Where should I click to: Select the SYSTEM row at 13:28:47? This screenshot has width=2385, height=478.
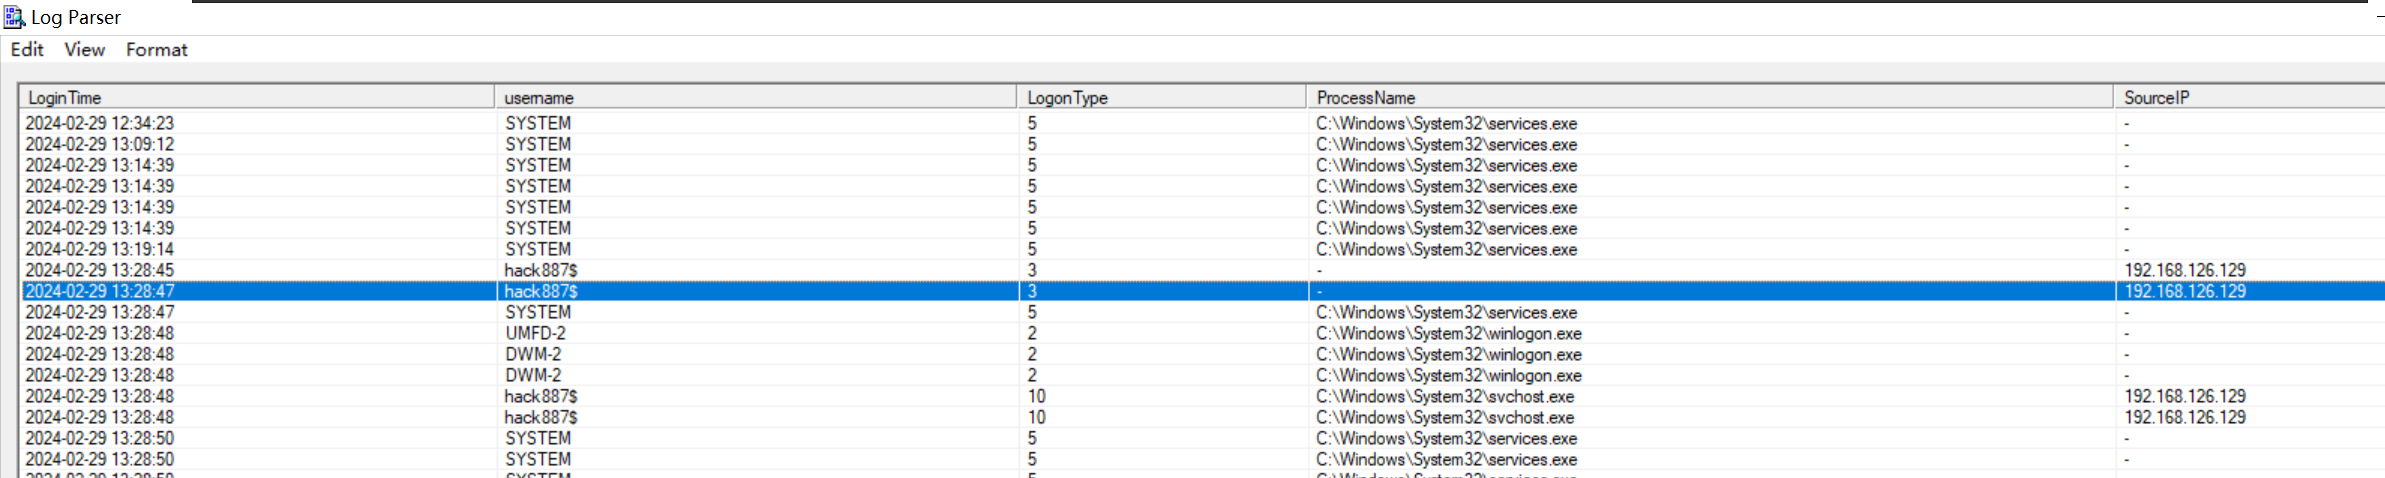pos(99,312)
